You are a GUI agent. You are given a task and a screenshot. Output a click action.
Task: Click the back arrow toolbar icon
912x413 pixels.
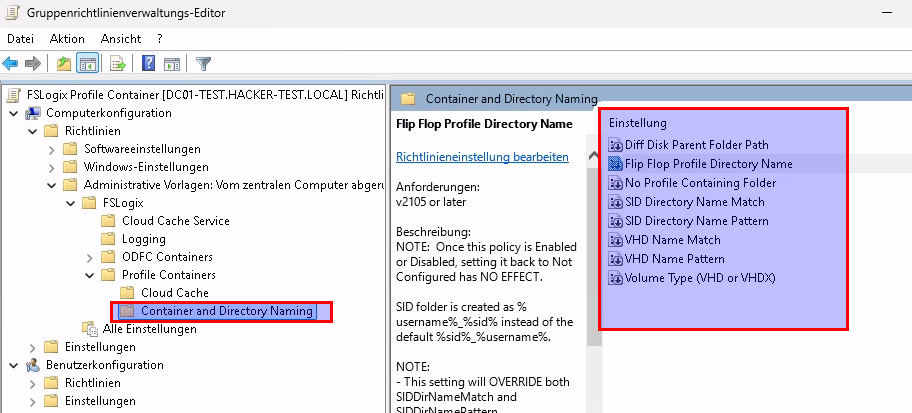(x=11, y=64)
